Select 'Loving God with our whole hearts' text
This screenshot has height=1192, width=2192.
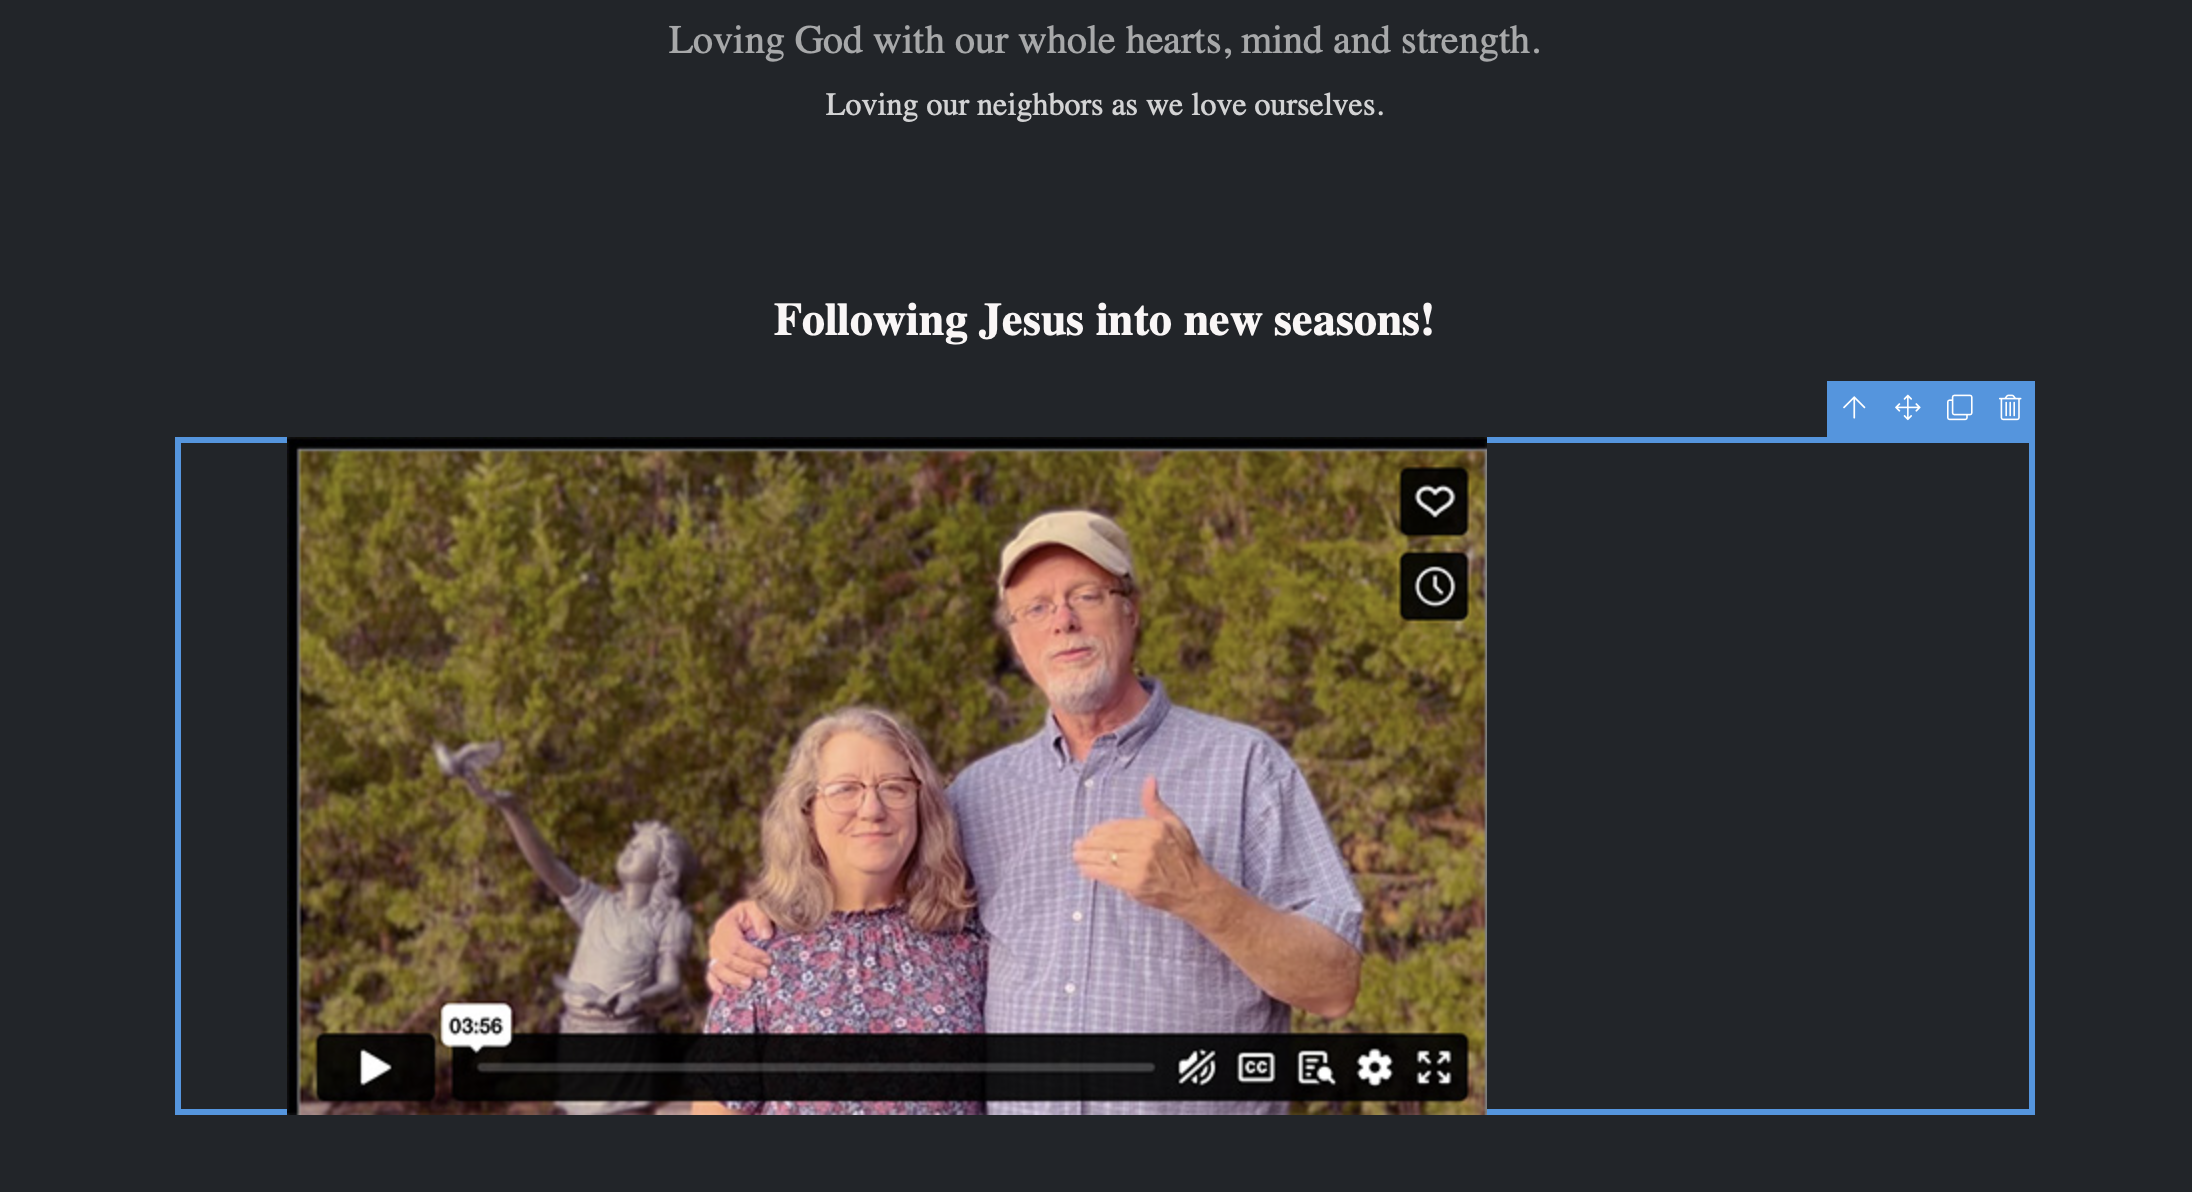(x=945, y=41)
